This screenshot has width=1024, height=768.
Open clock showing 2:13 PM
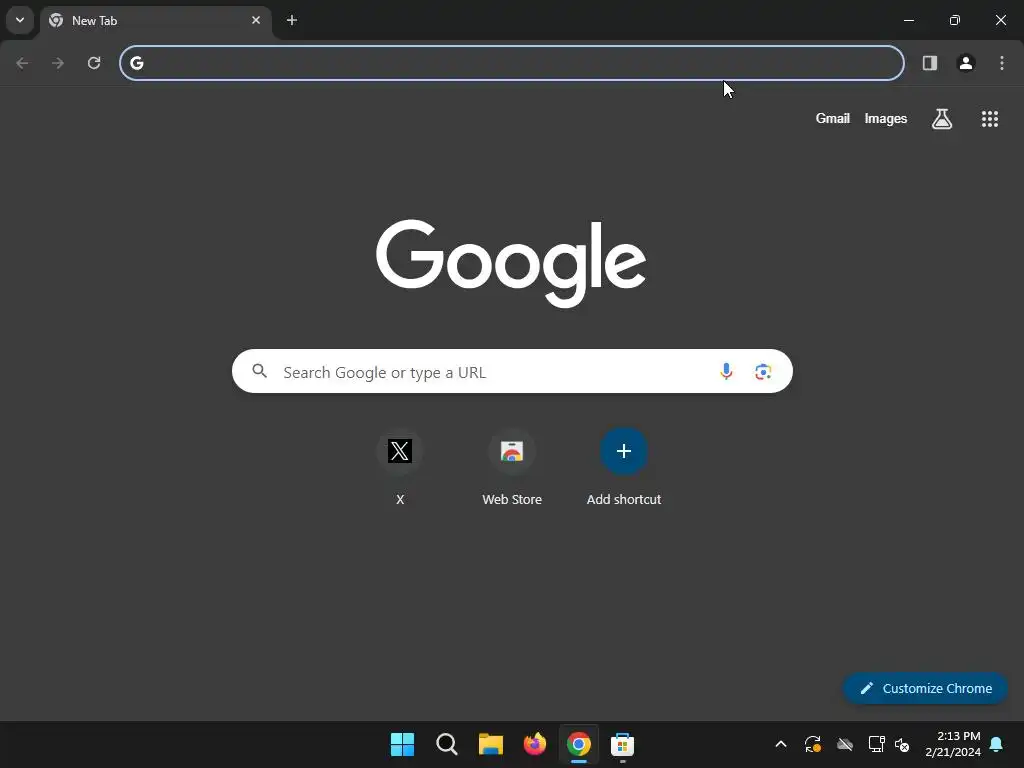(x=953, y=744)
